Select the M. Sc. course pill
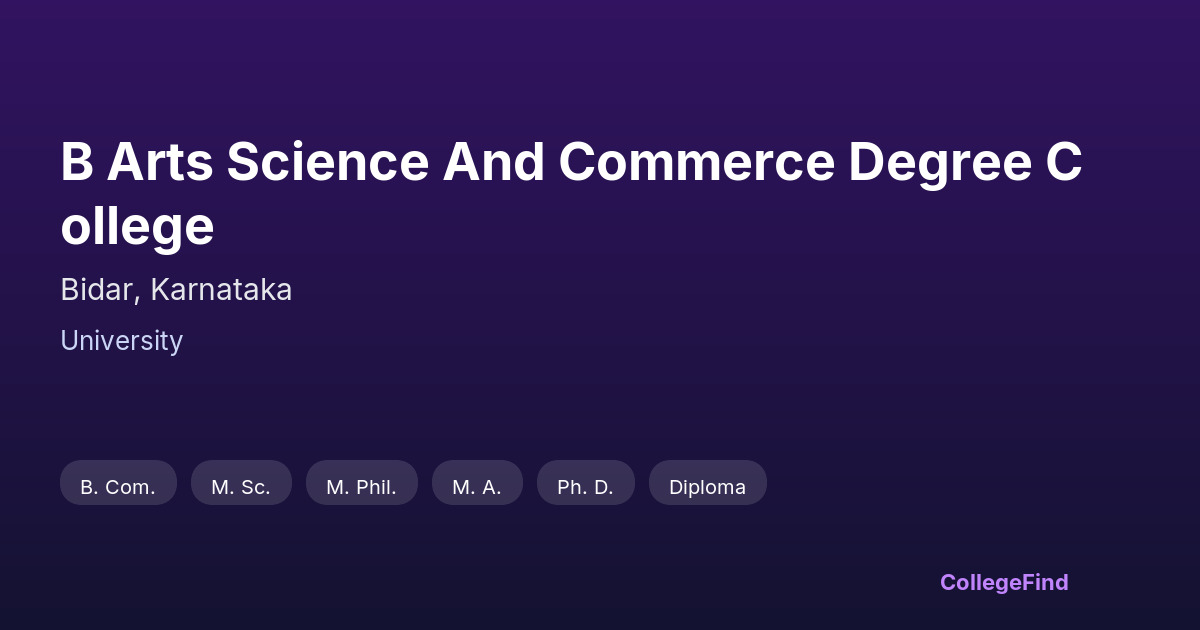This screenshot has width=1200, height=630. [241, 487]
